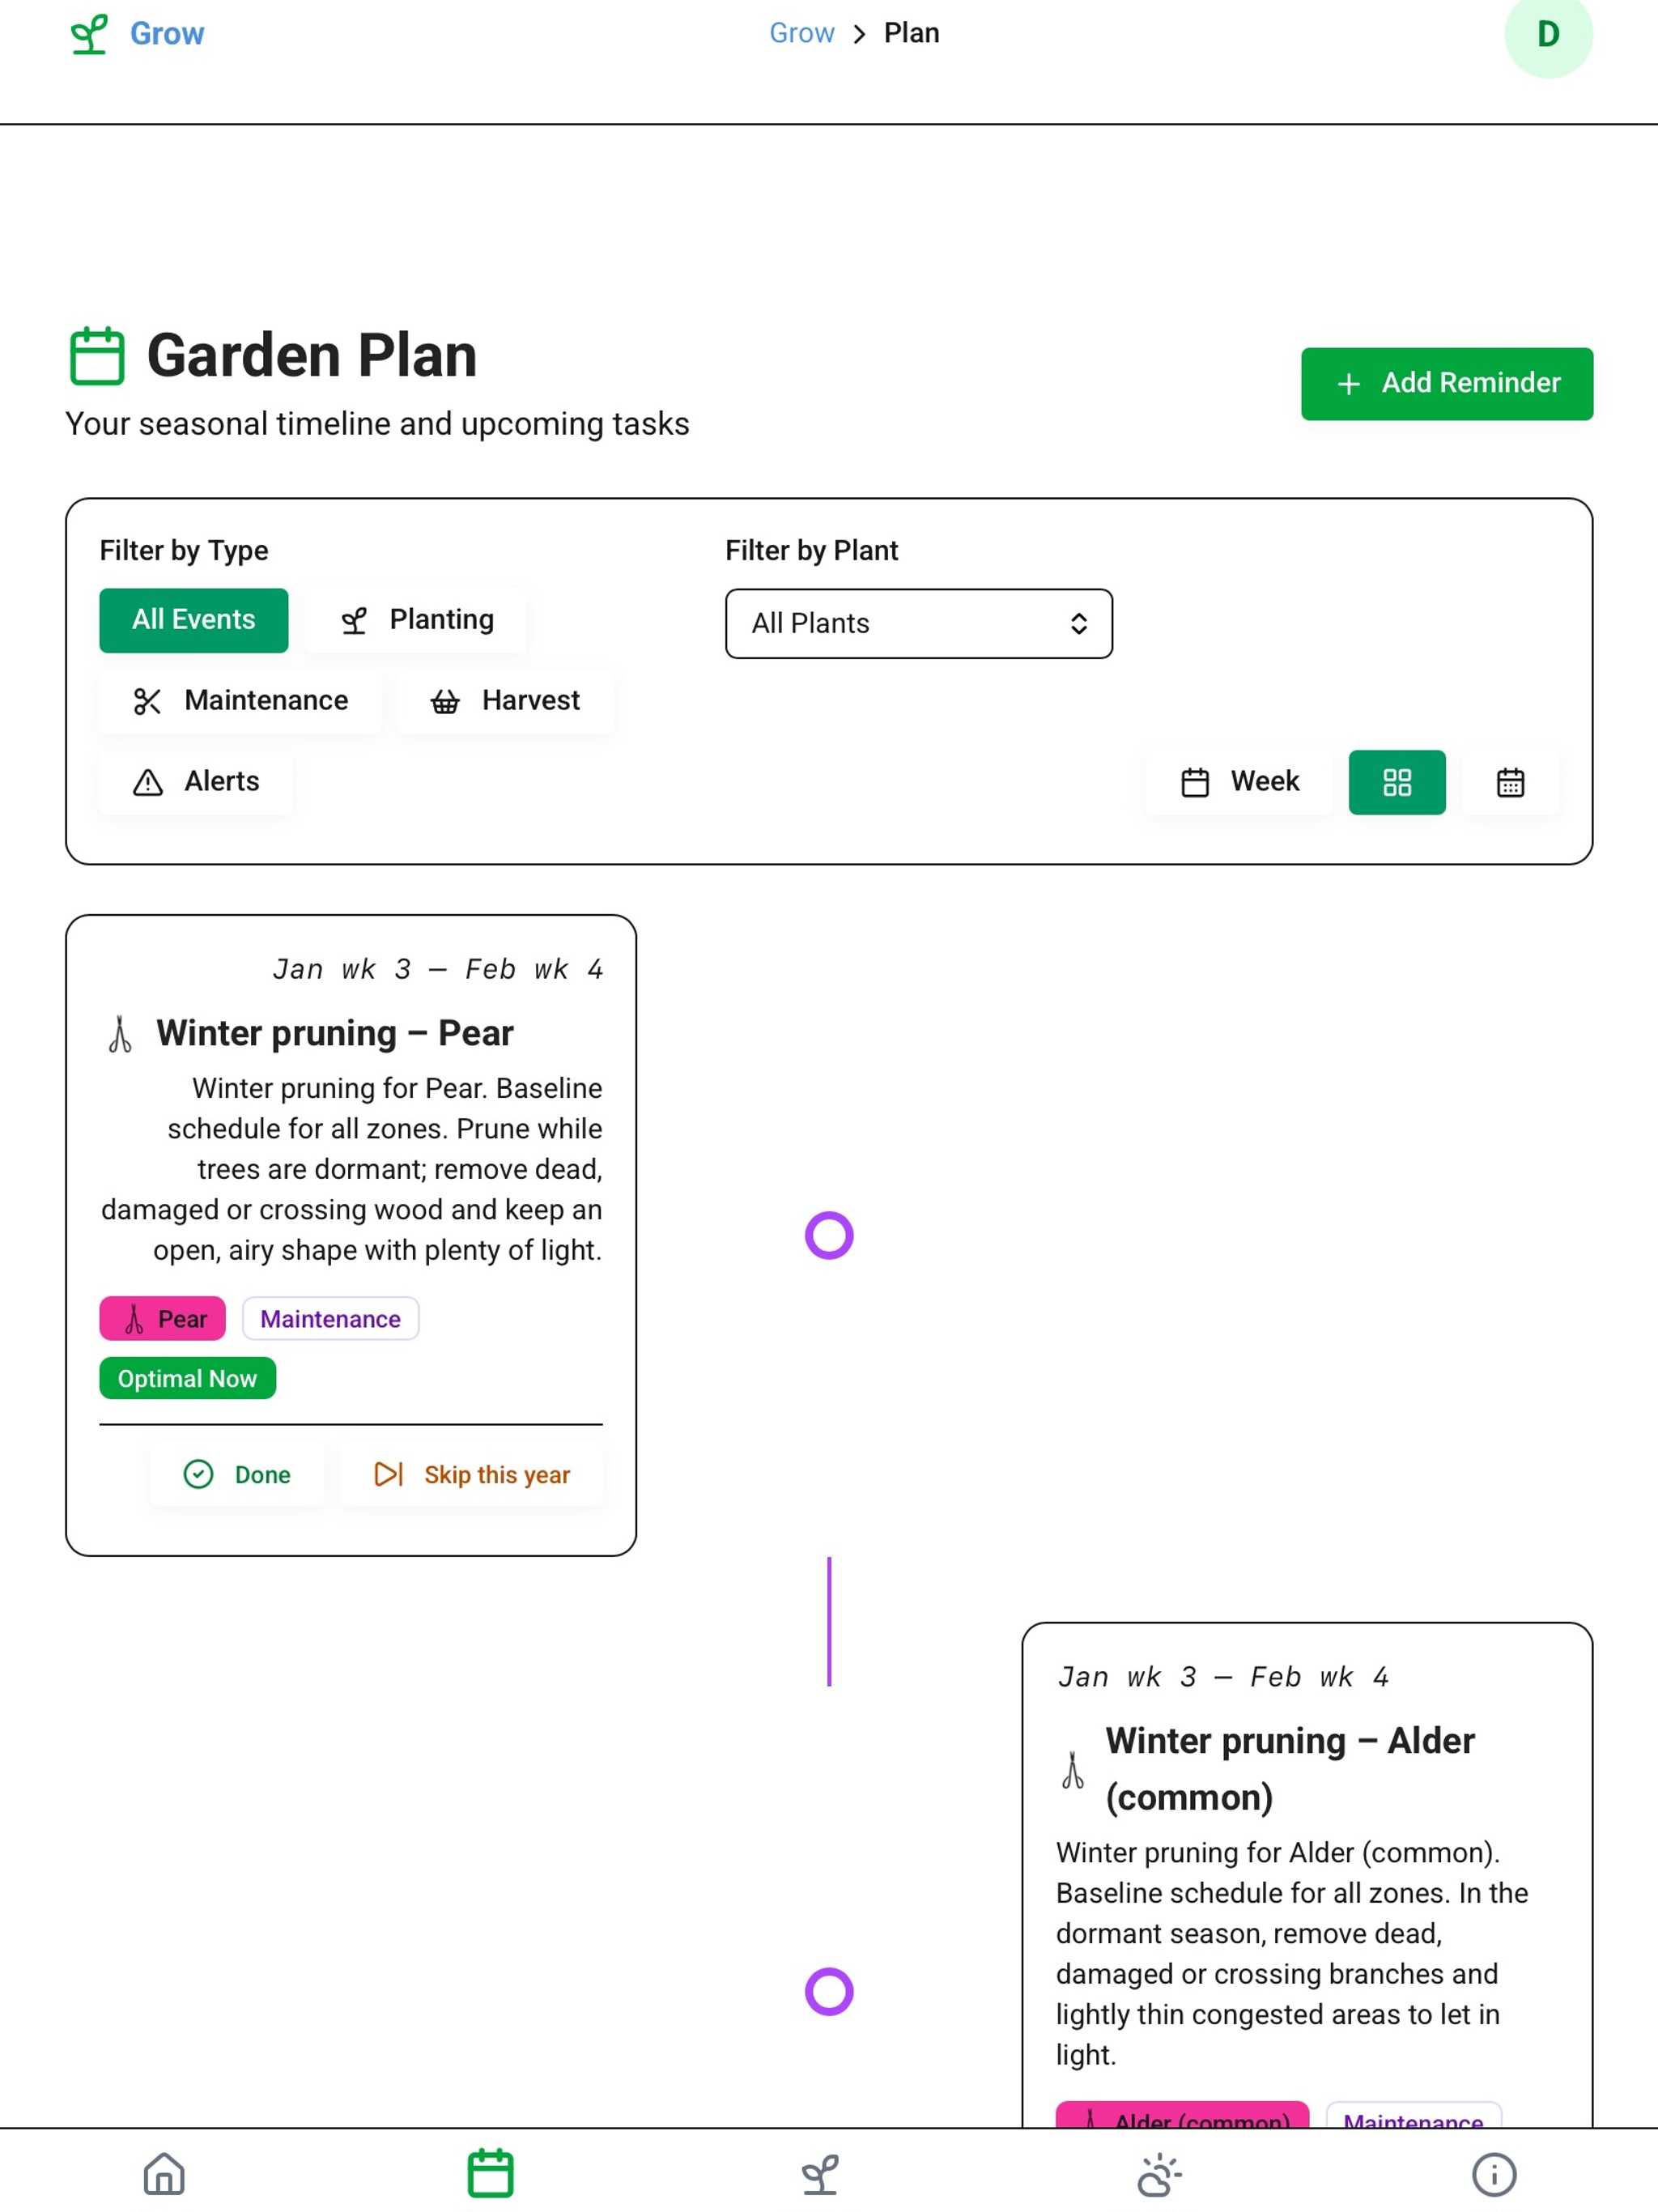Open the plants sprout icon in bottom bar
Viewport: 1658px width, 2212px height.
[820, 2173]
